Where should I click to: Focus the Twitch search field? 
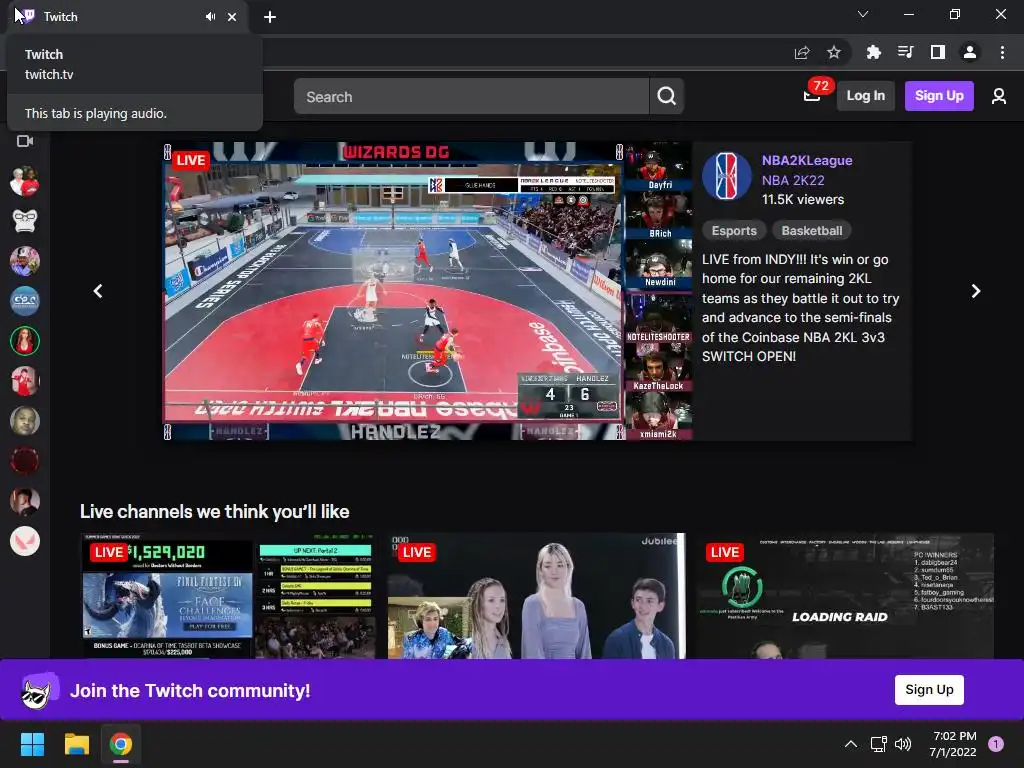click(x=472, y=96)
